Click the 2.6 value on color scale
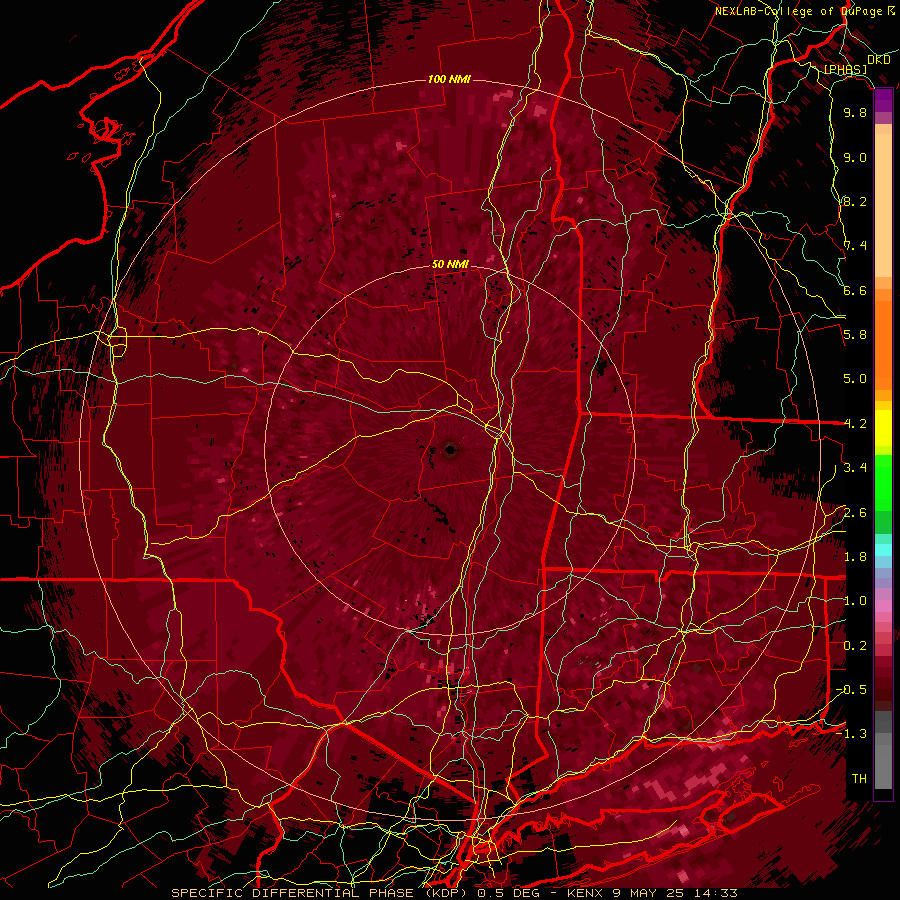 [855, 513]
